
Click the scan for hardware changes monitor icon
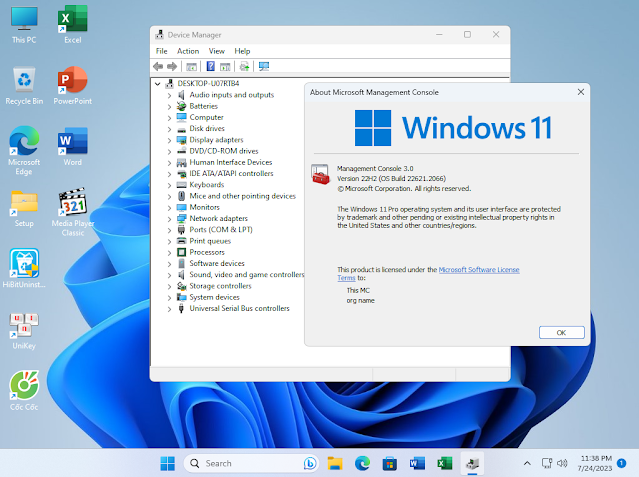(x=264, y=67)
